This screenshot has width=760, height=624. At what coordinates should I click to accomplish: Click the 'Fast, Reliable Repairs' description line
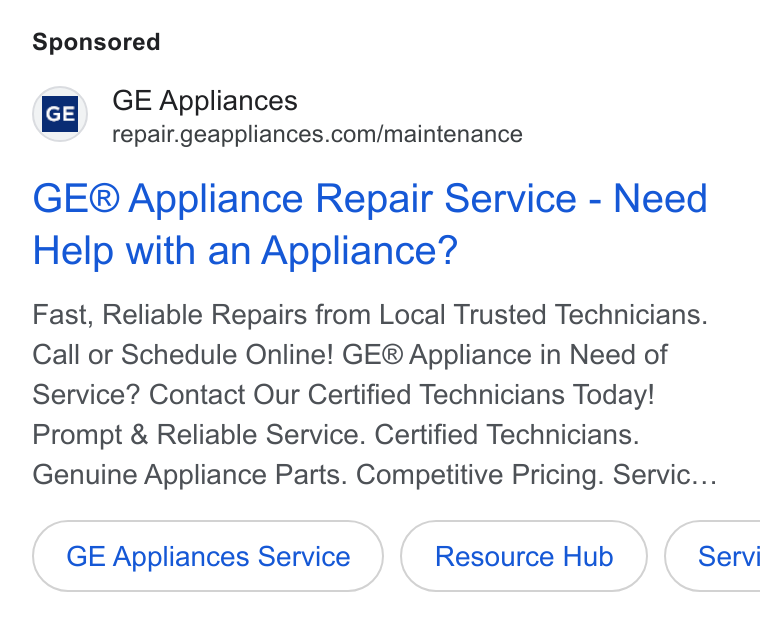pyautogui.click(x=370, y=315)
